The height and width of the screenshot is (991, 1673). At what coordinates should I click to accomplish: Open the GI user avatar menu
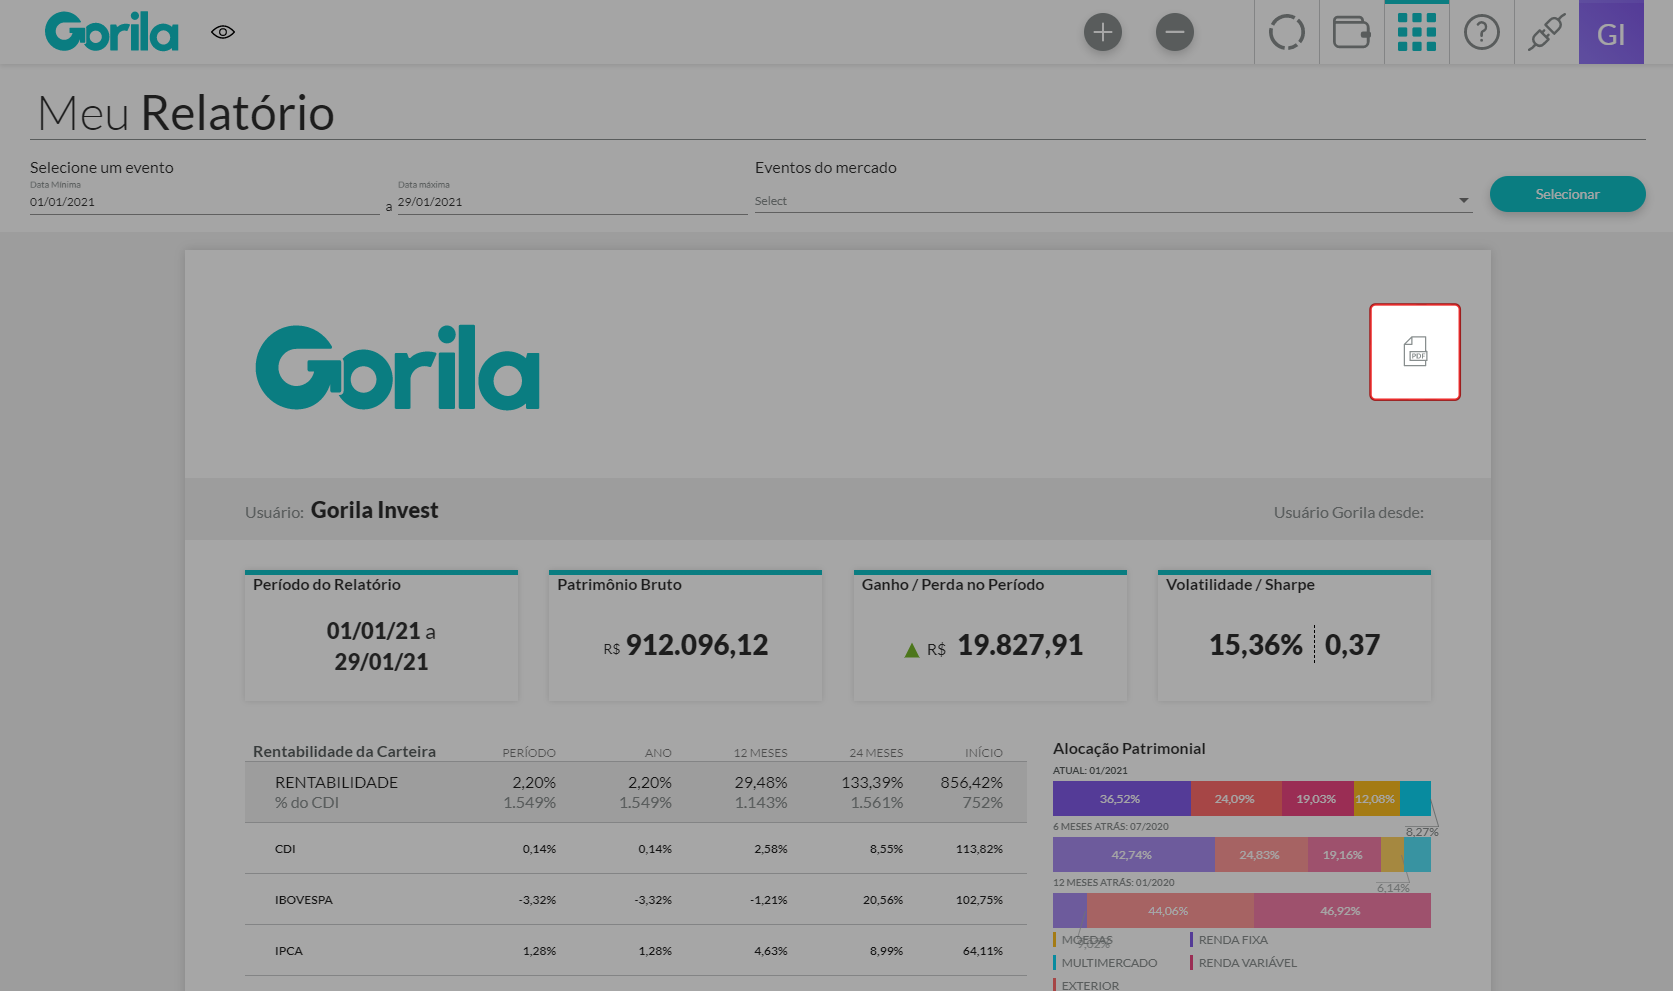click(1611, 32)
